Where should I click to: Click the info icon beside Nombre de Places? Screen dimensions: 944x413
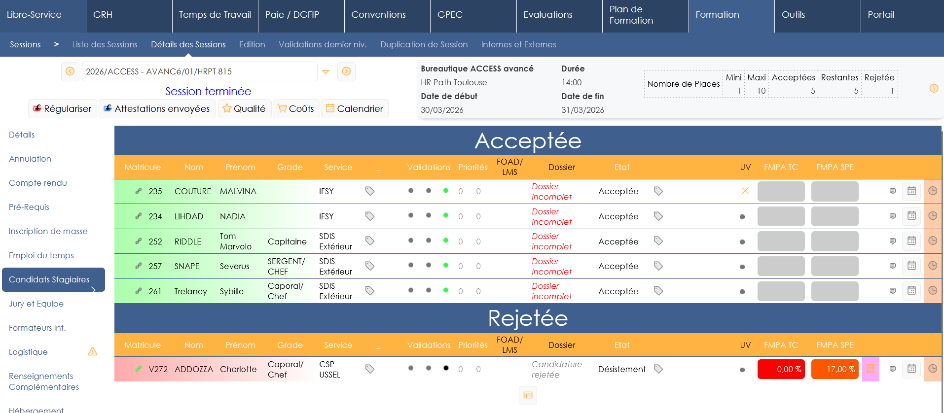point(934,88)
